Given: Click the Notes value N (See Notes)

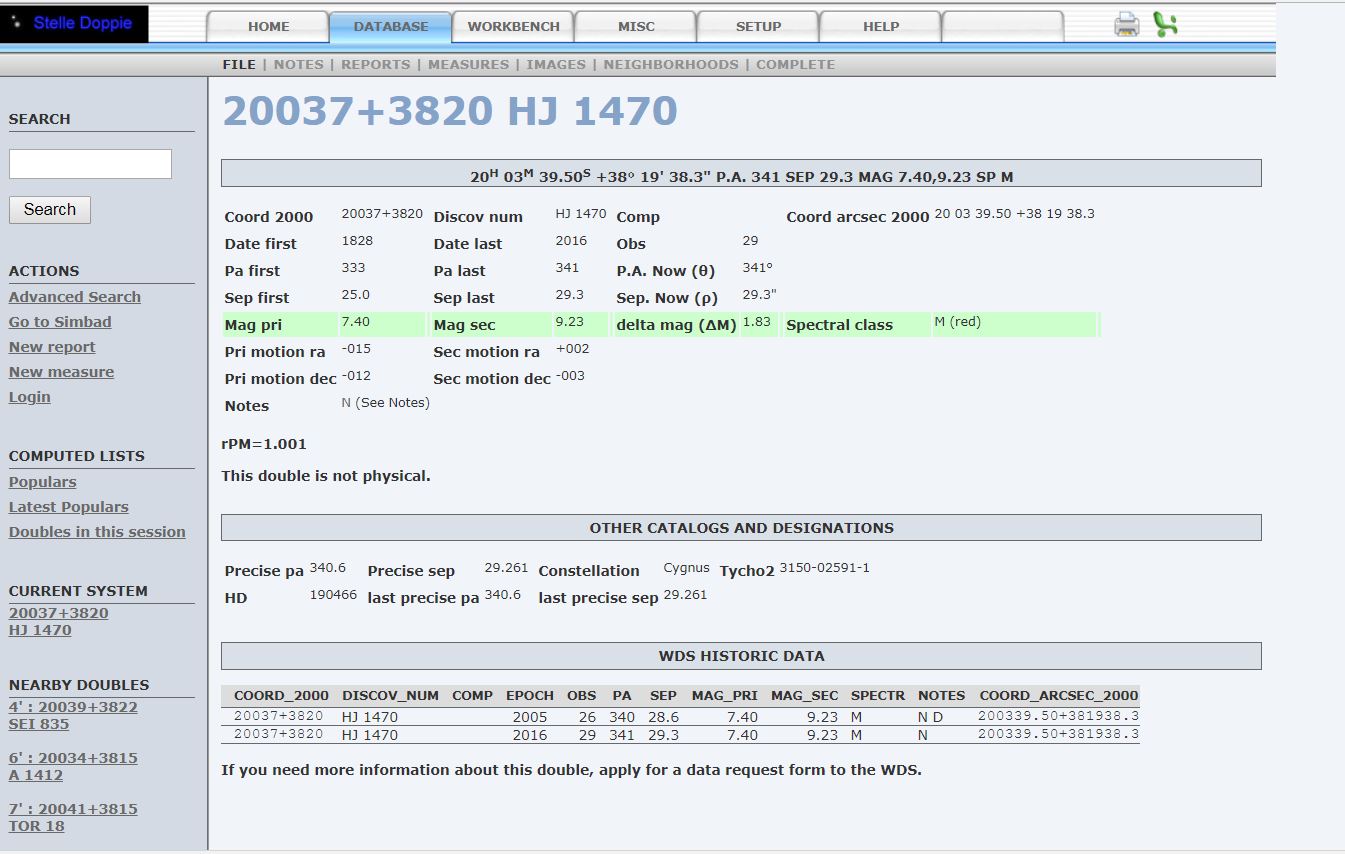Looking at the screenshot, I should [x=386, y=403].
